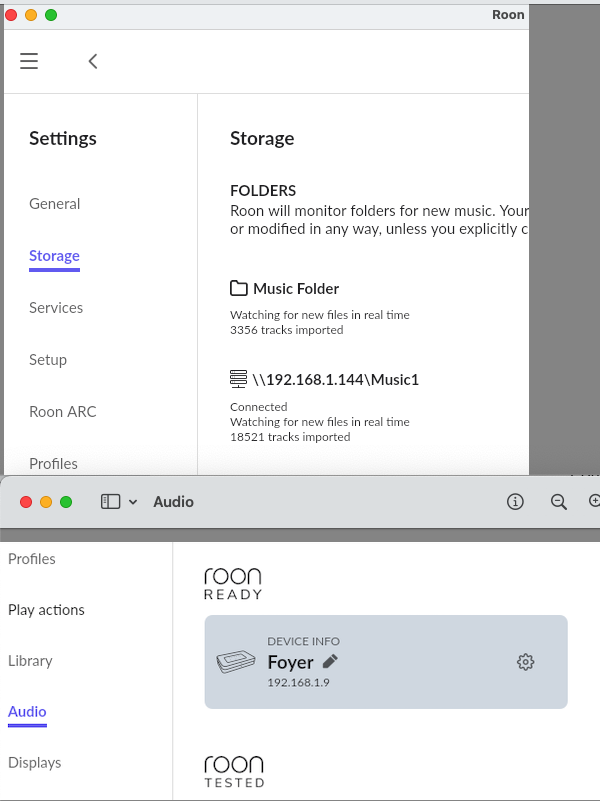This screenshot has width=600, height=801.
Task: Open Services settings section
Action: (56, 308)
